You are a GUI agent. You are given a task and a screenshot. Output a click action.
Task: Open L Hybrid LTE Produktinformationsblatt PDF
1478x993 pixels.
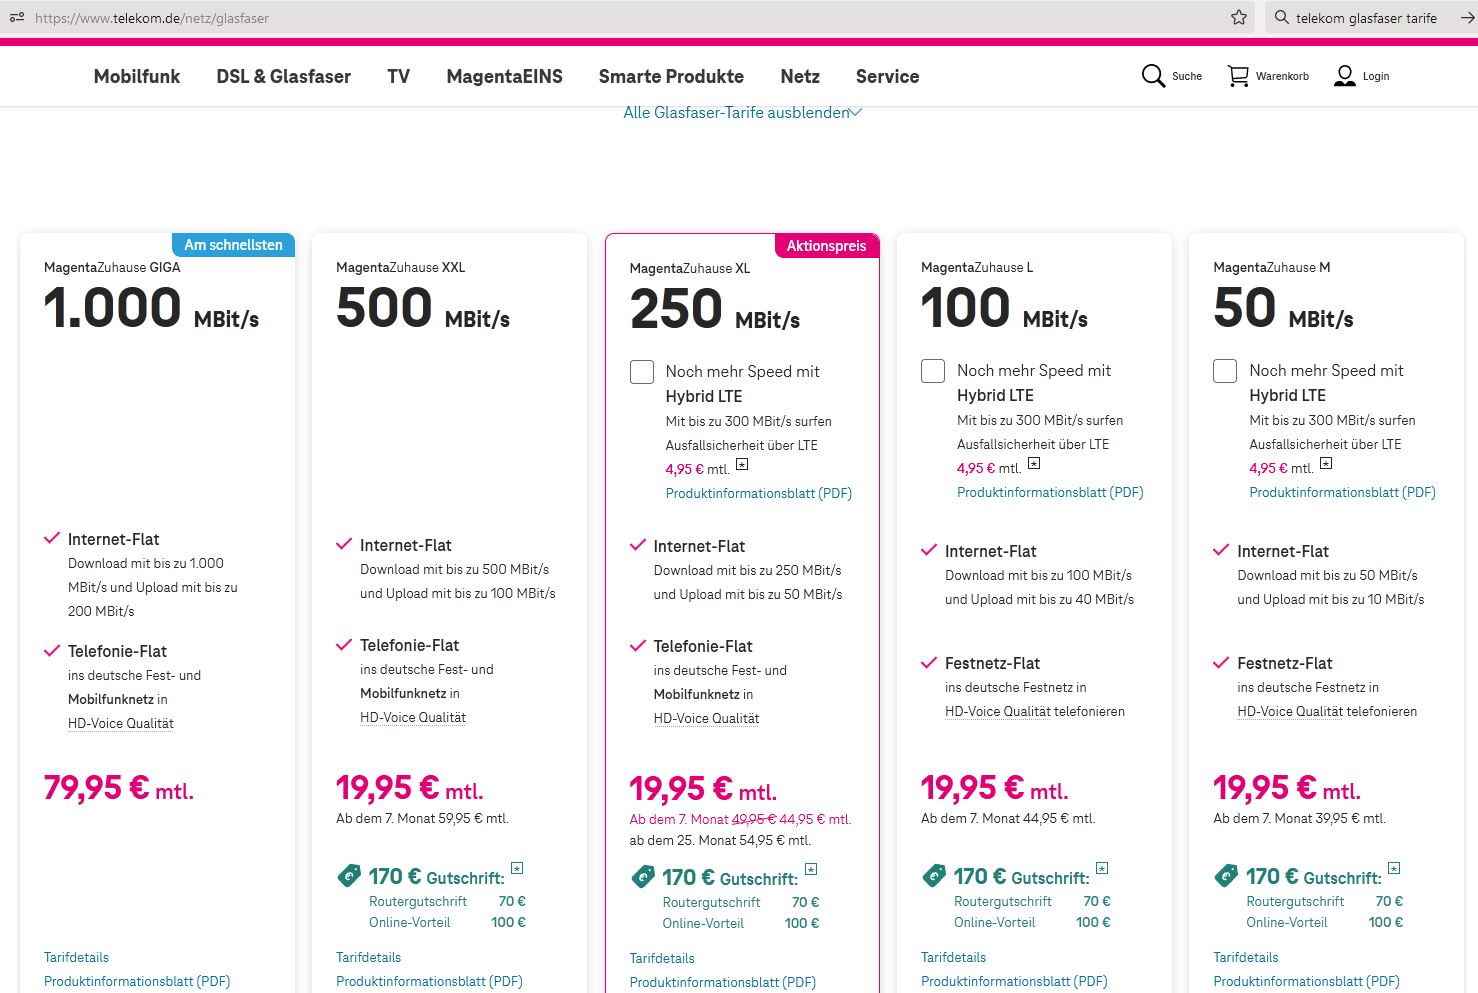coord(1050,492)
